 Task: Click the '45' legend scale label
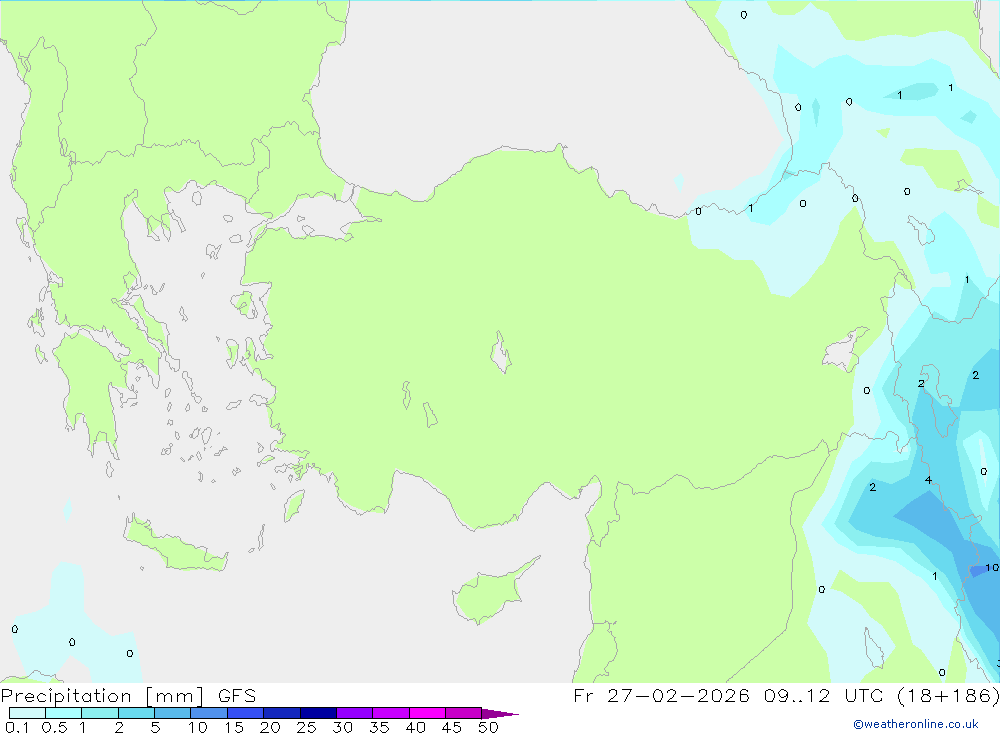452,727
